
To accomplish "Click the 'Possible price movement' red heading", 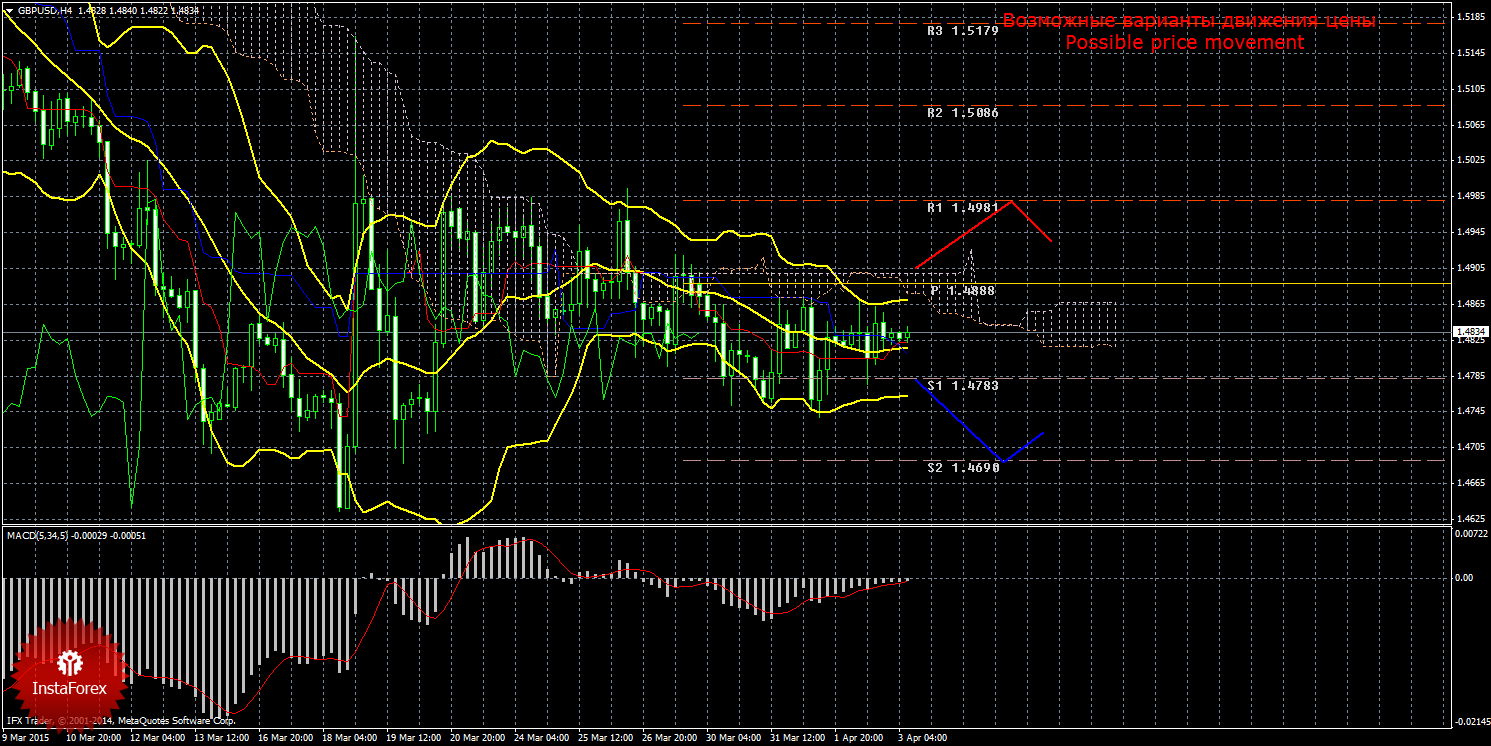I will (1184, 42).
